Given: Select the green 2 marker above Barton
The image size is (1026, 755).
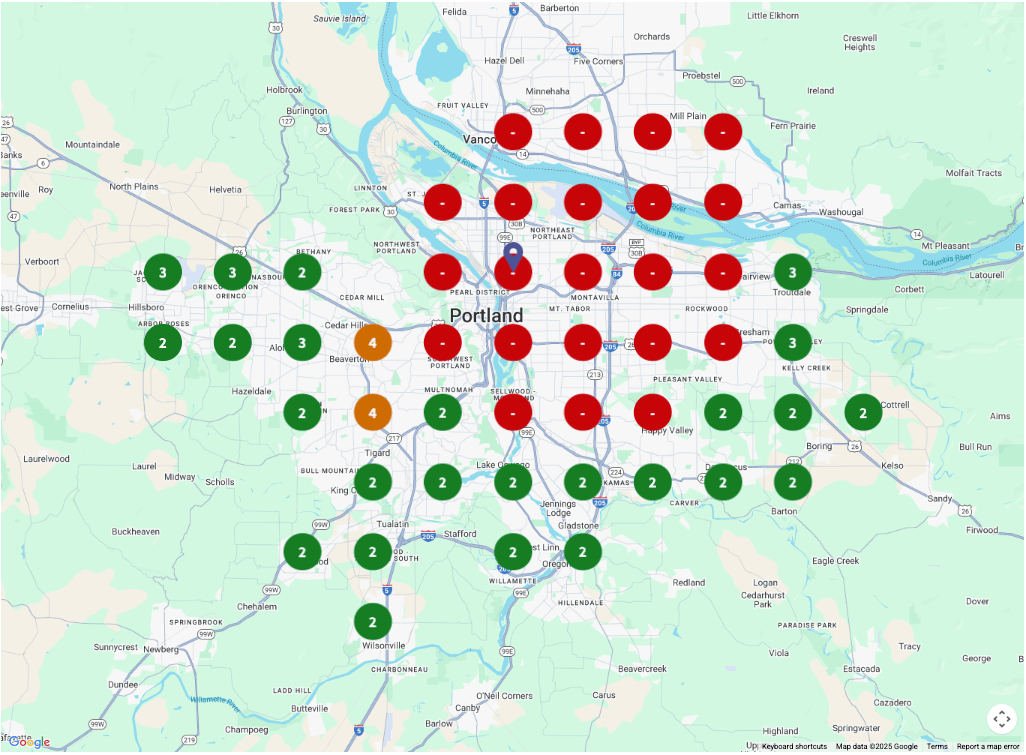Looking at the screenshot, I should tap(792, 483).
